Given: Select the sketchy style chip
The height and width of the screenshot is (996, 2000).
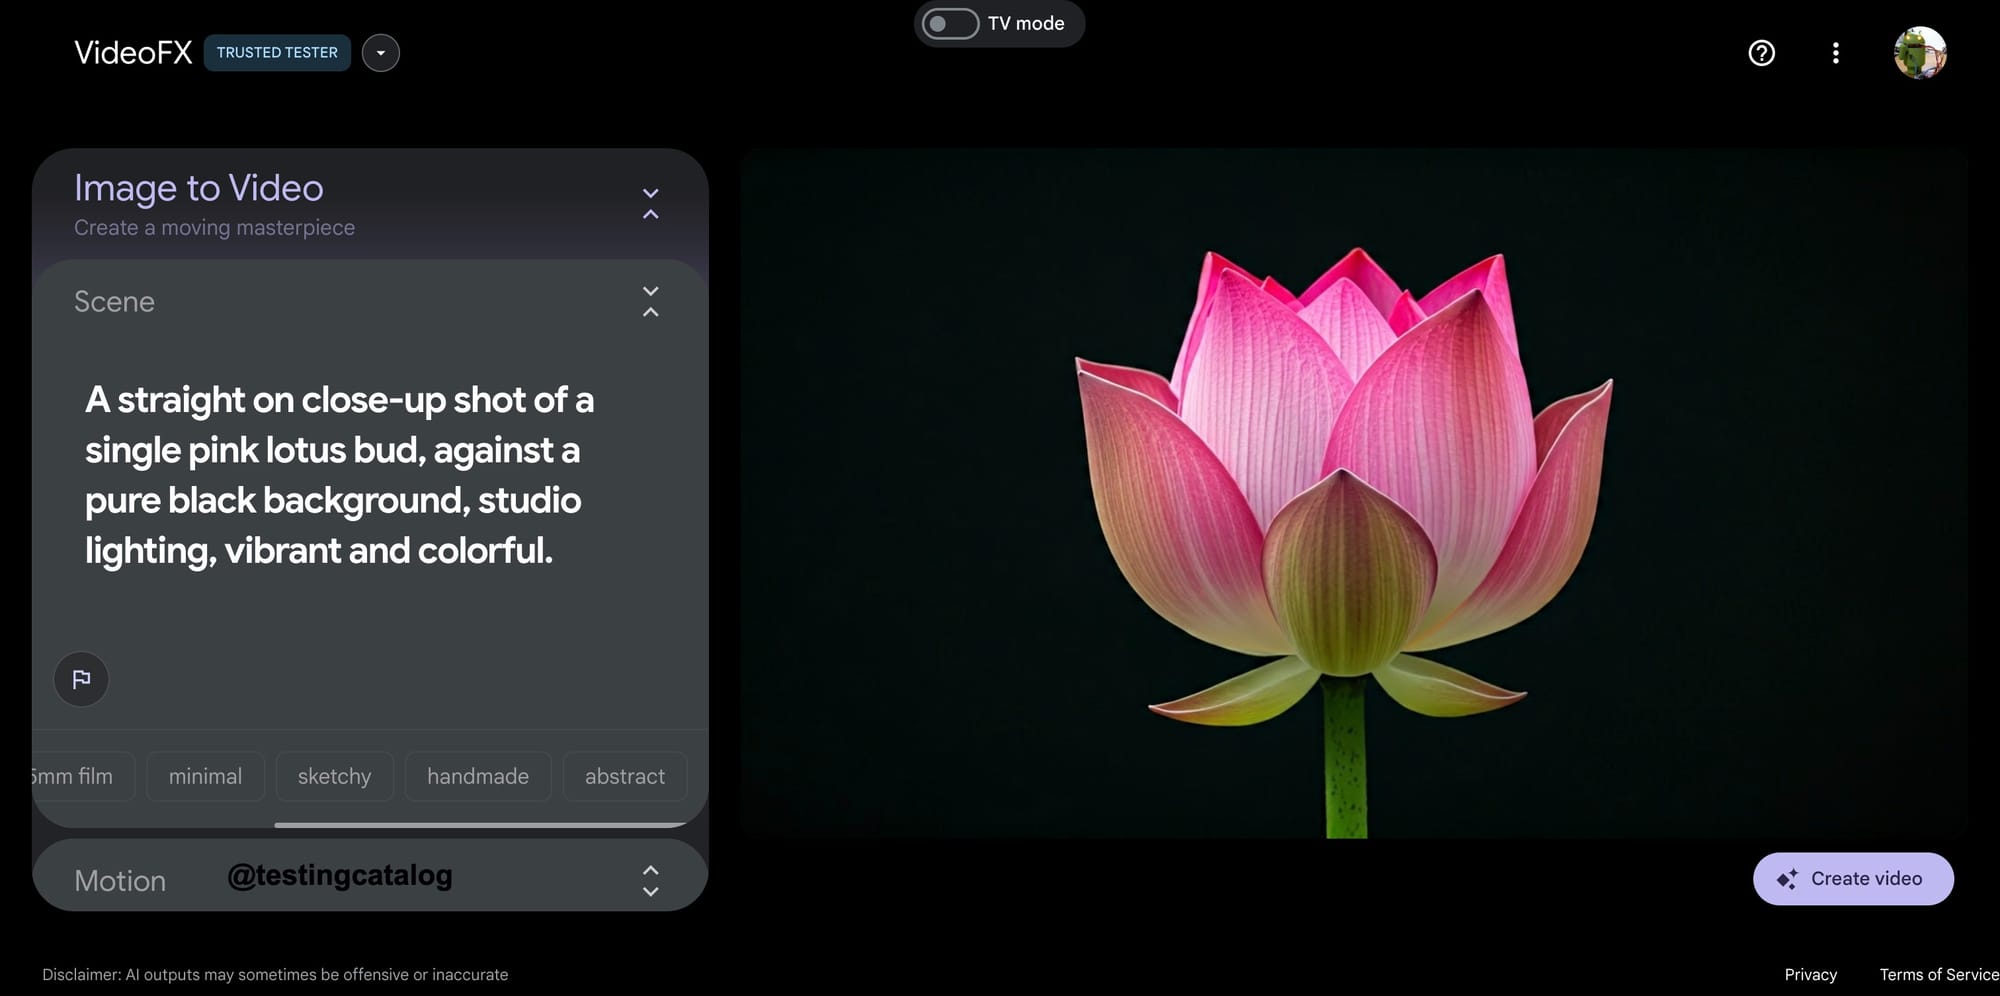Looking at the screenshot, I should pos(334,776).
